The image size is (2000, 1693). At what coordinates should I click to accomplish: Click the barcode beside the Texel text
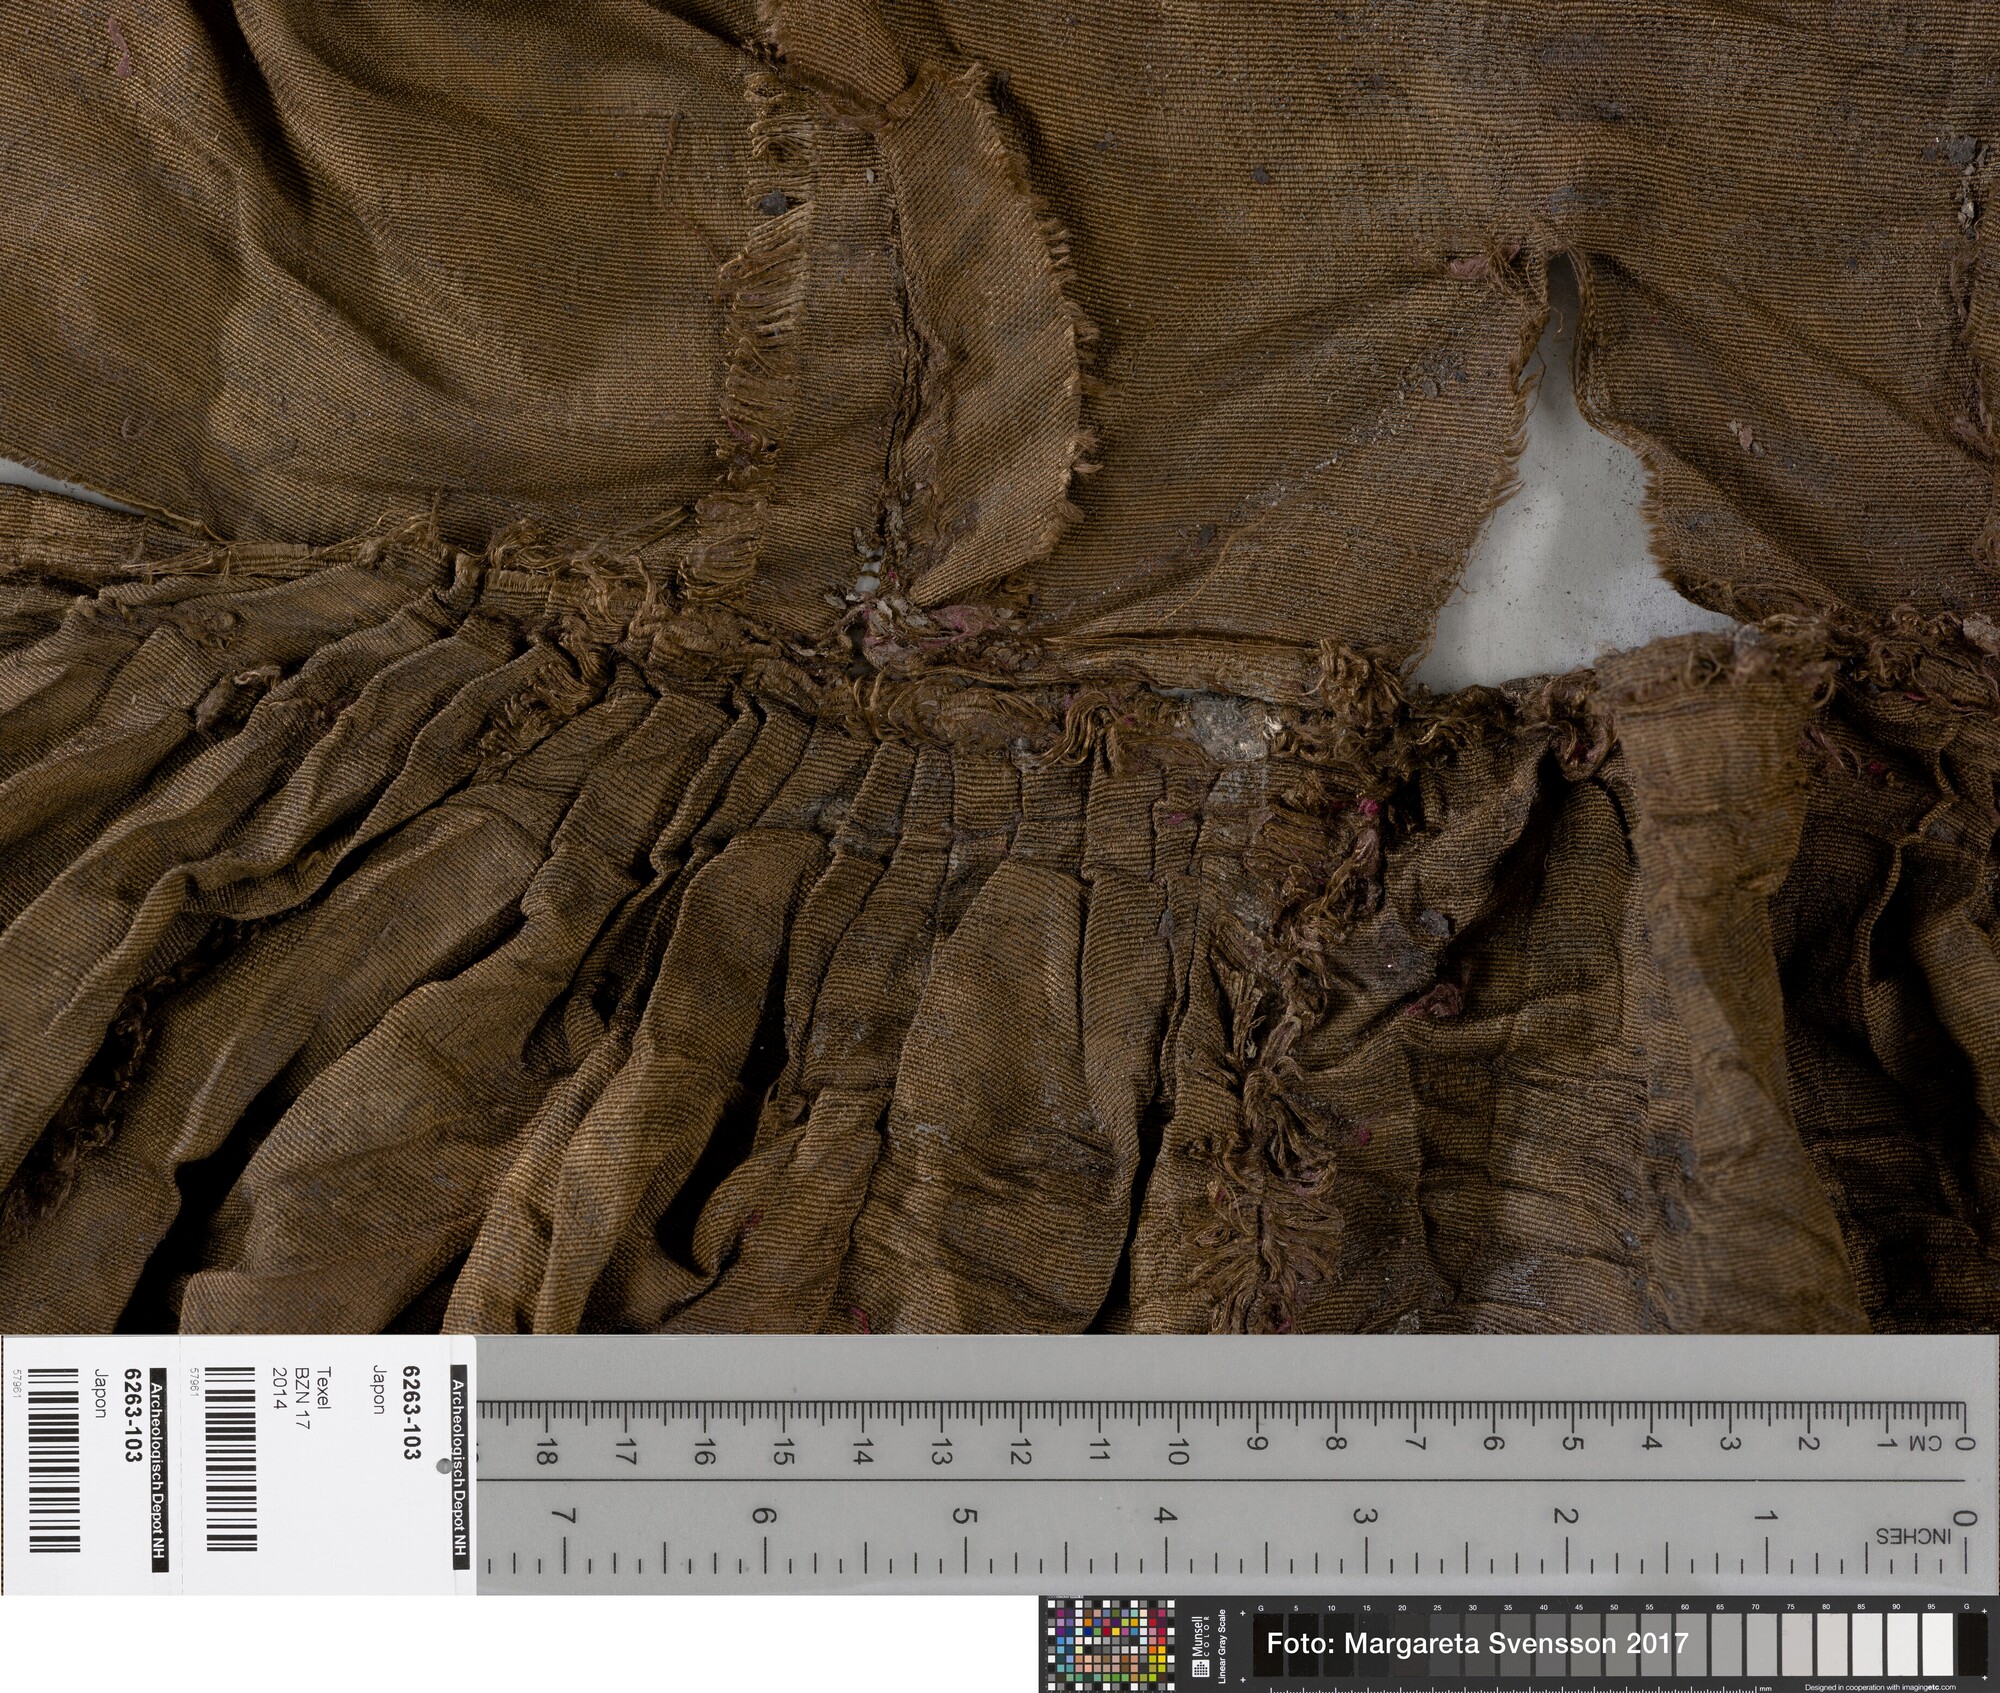tap(231, 1460)
